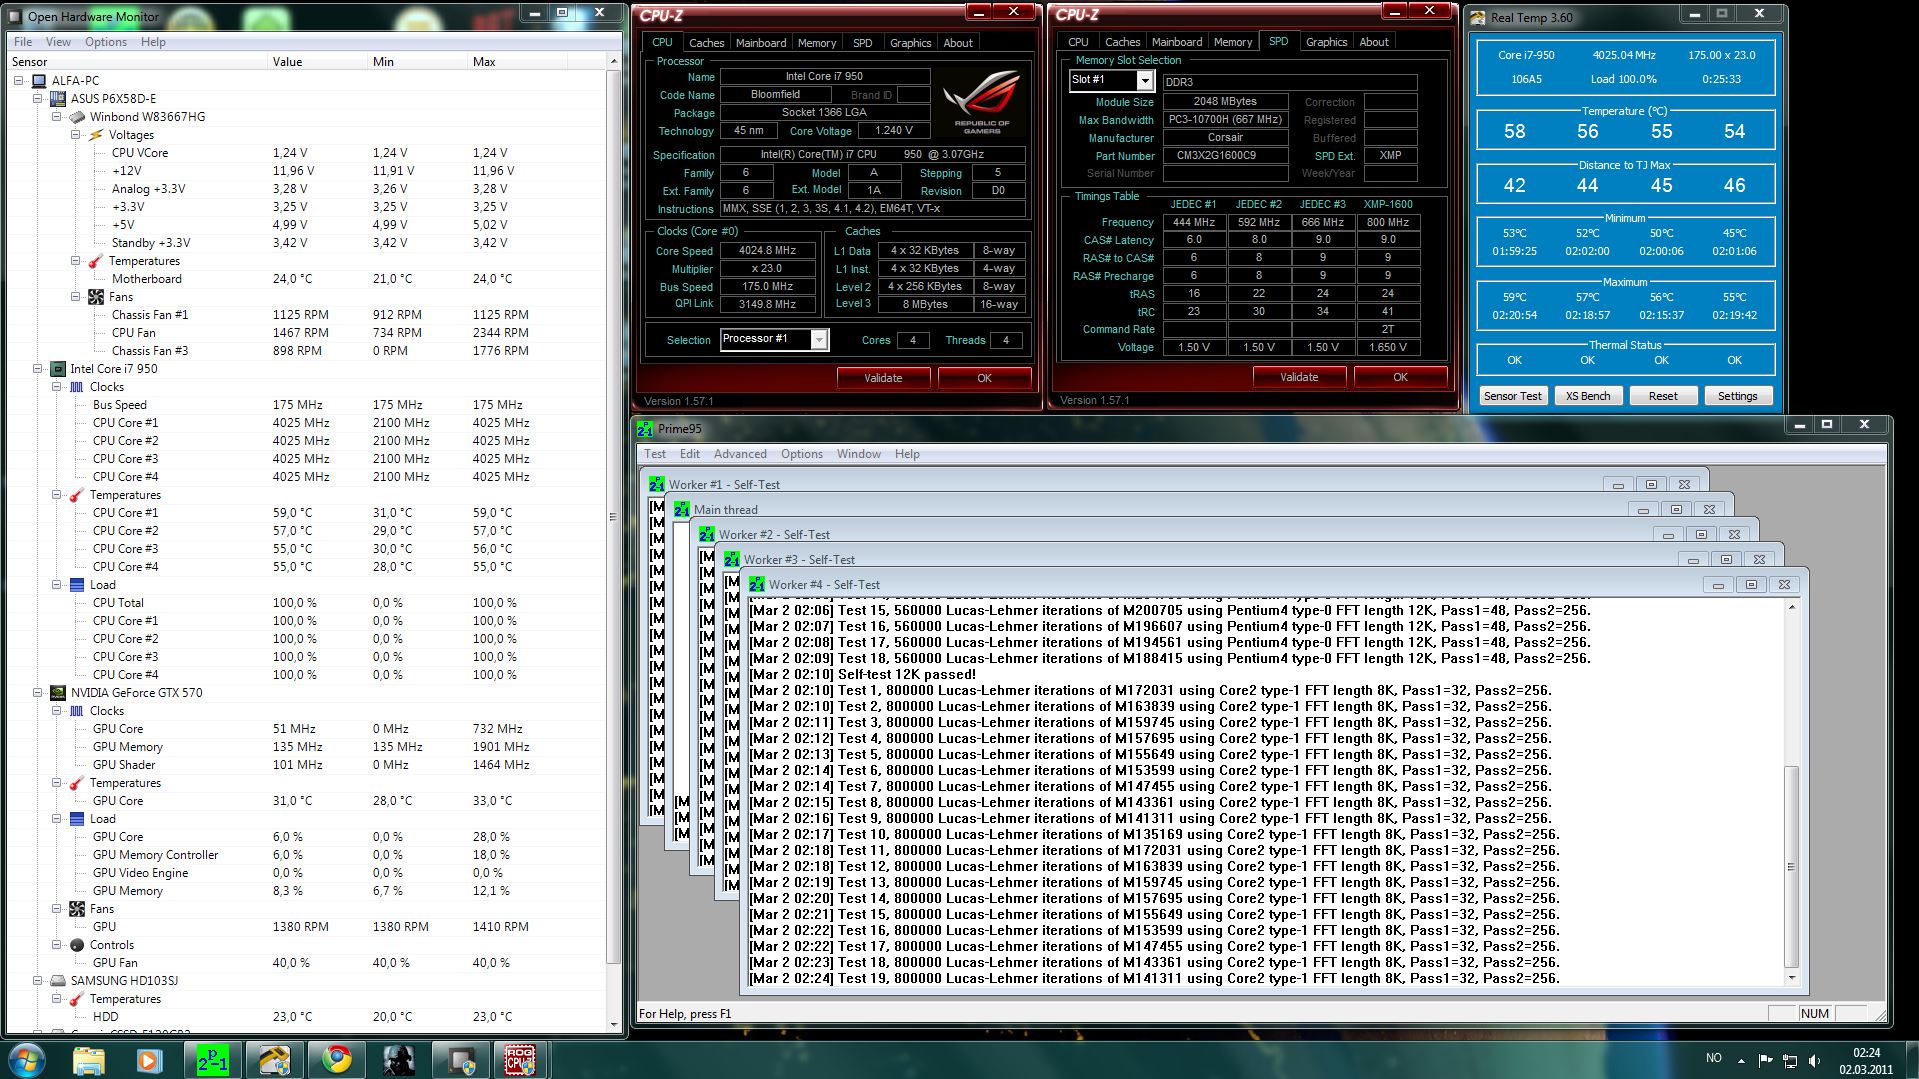
Task: Click the Clocks icon under Intel Core i7 950
Action: [x=77, y=387]
